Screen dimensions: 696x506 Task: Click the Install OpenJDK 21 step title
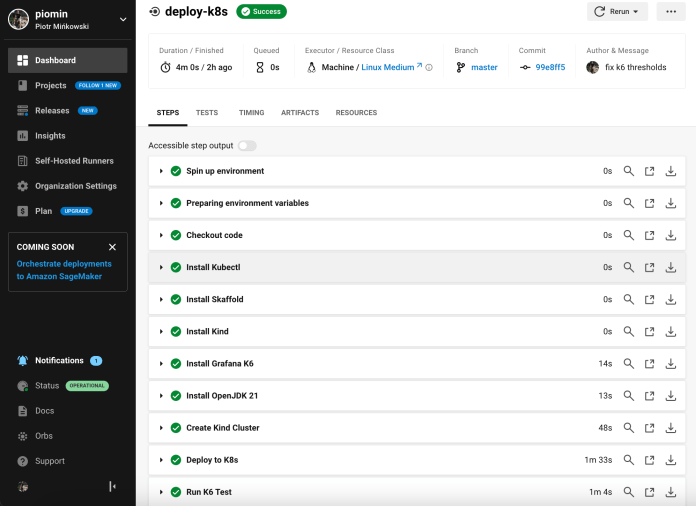click(222, 395)
